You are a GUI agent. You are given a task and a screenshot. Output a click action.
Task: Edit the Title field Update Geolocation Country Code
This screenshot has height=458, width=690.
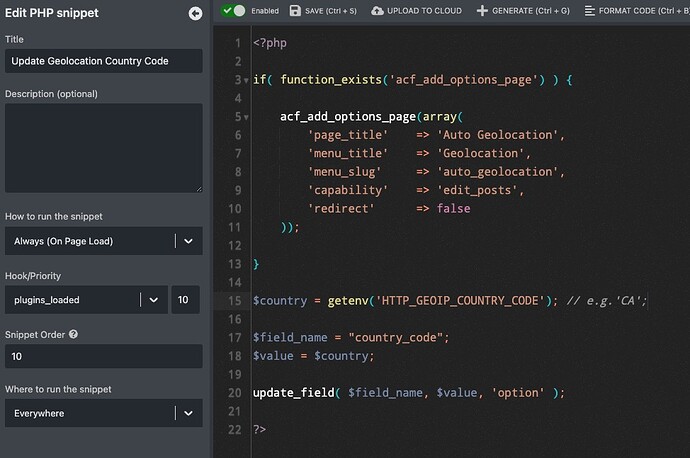(104, 61)
